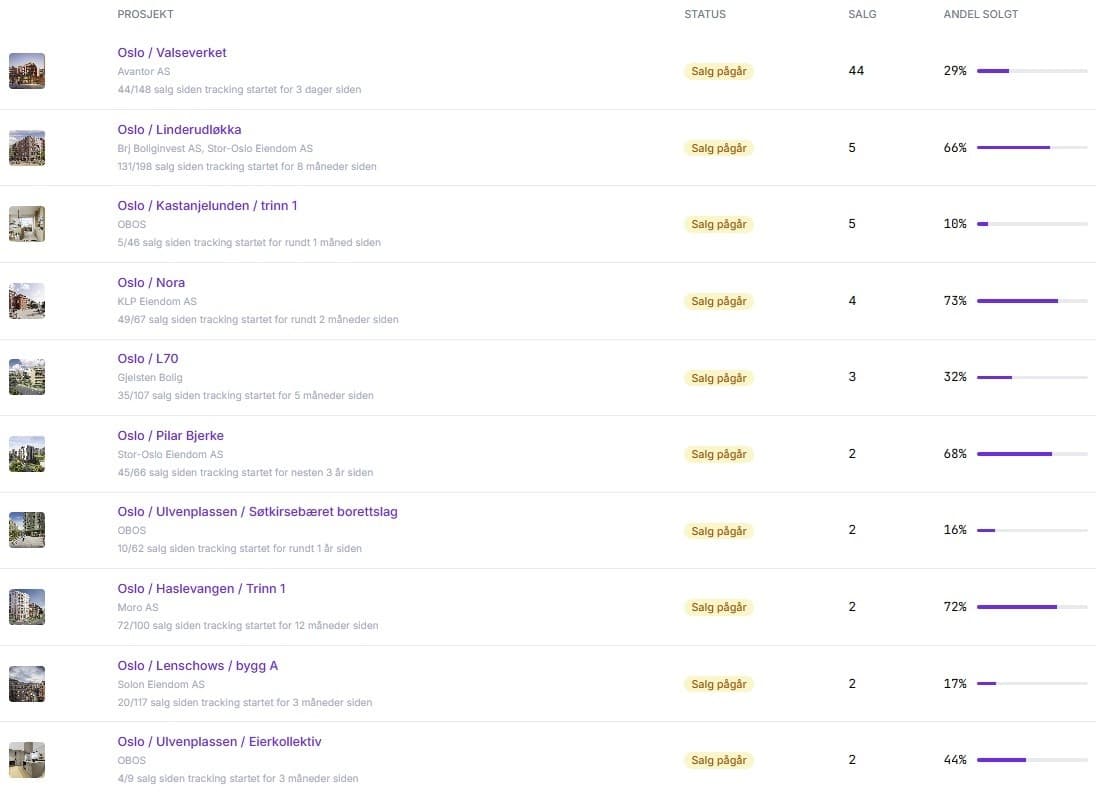Click the PROSJEKT column header
The image size is (1097, 801).
[146, 14]
